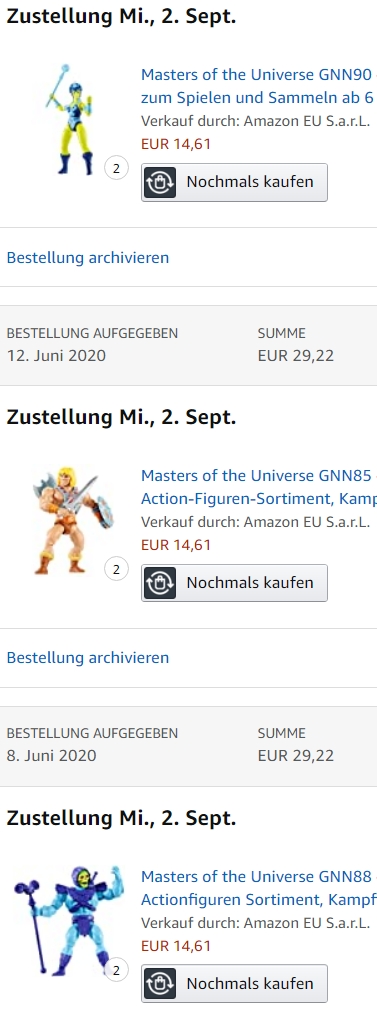The width and height of the screenshot is (377, 1016).
Task: Select the quantity badge on the He-Man figure image
Action: pyautogui.click(x=116, y=569)
